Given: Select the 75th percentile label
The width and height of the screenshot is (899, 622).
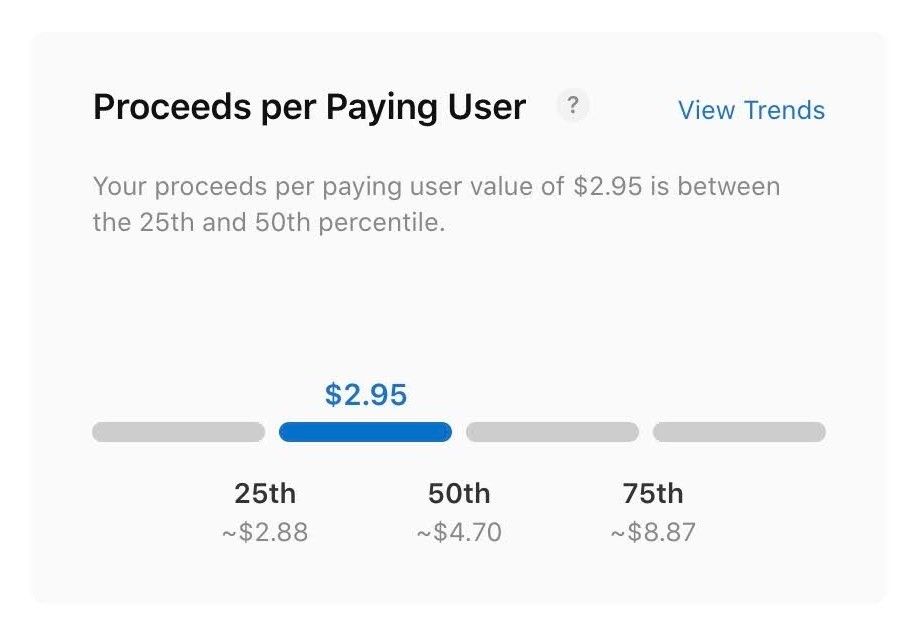Looking at the screenshot, I should pyautogui.click(x=653, y=493).
